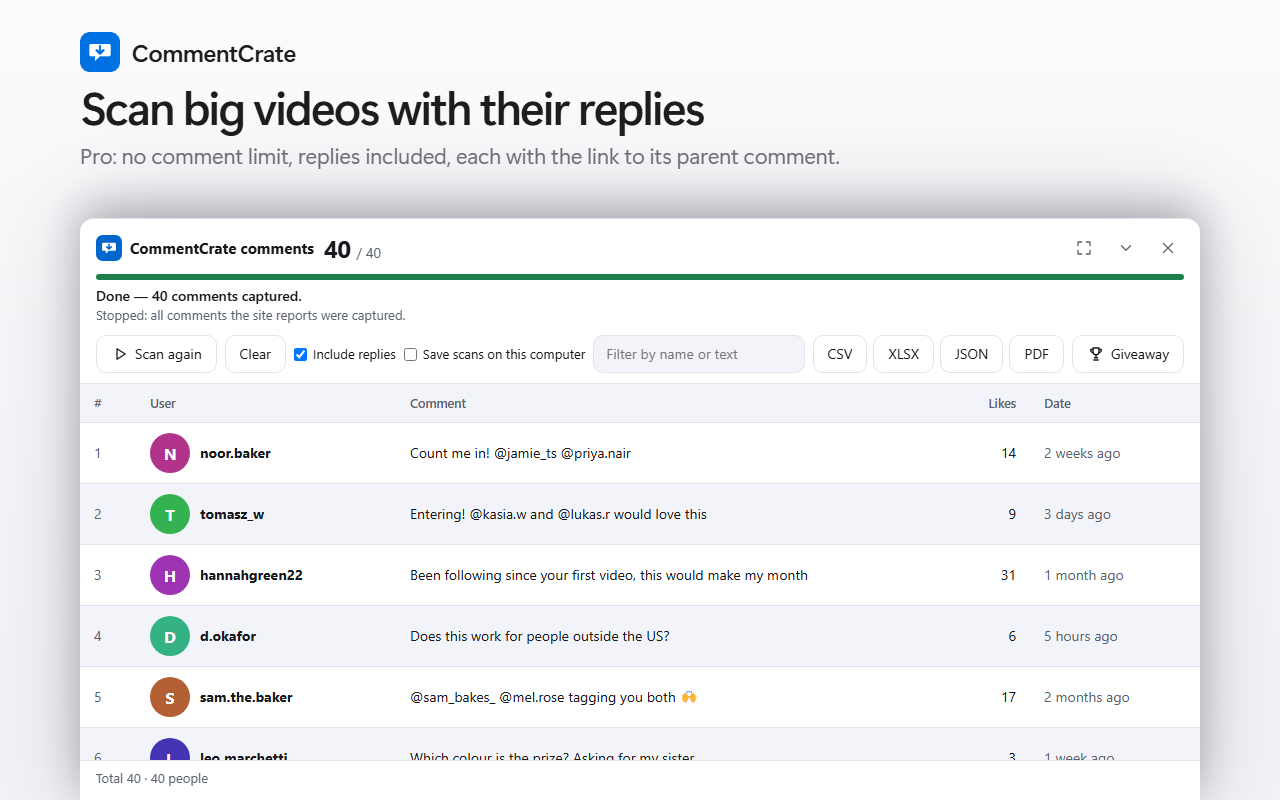Click the likes value 31

(1008, 575)
